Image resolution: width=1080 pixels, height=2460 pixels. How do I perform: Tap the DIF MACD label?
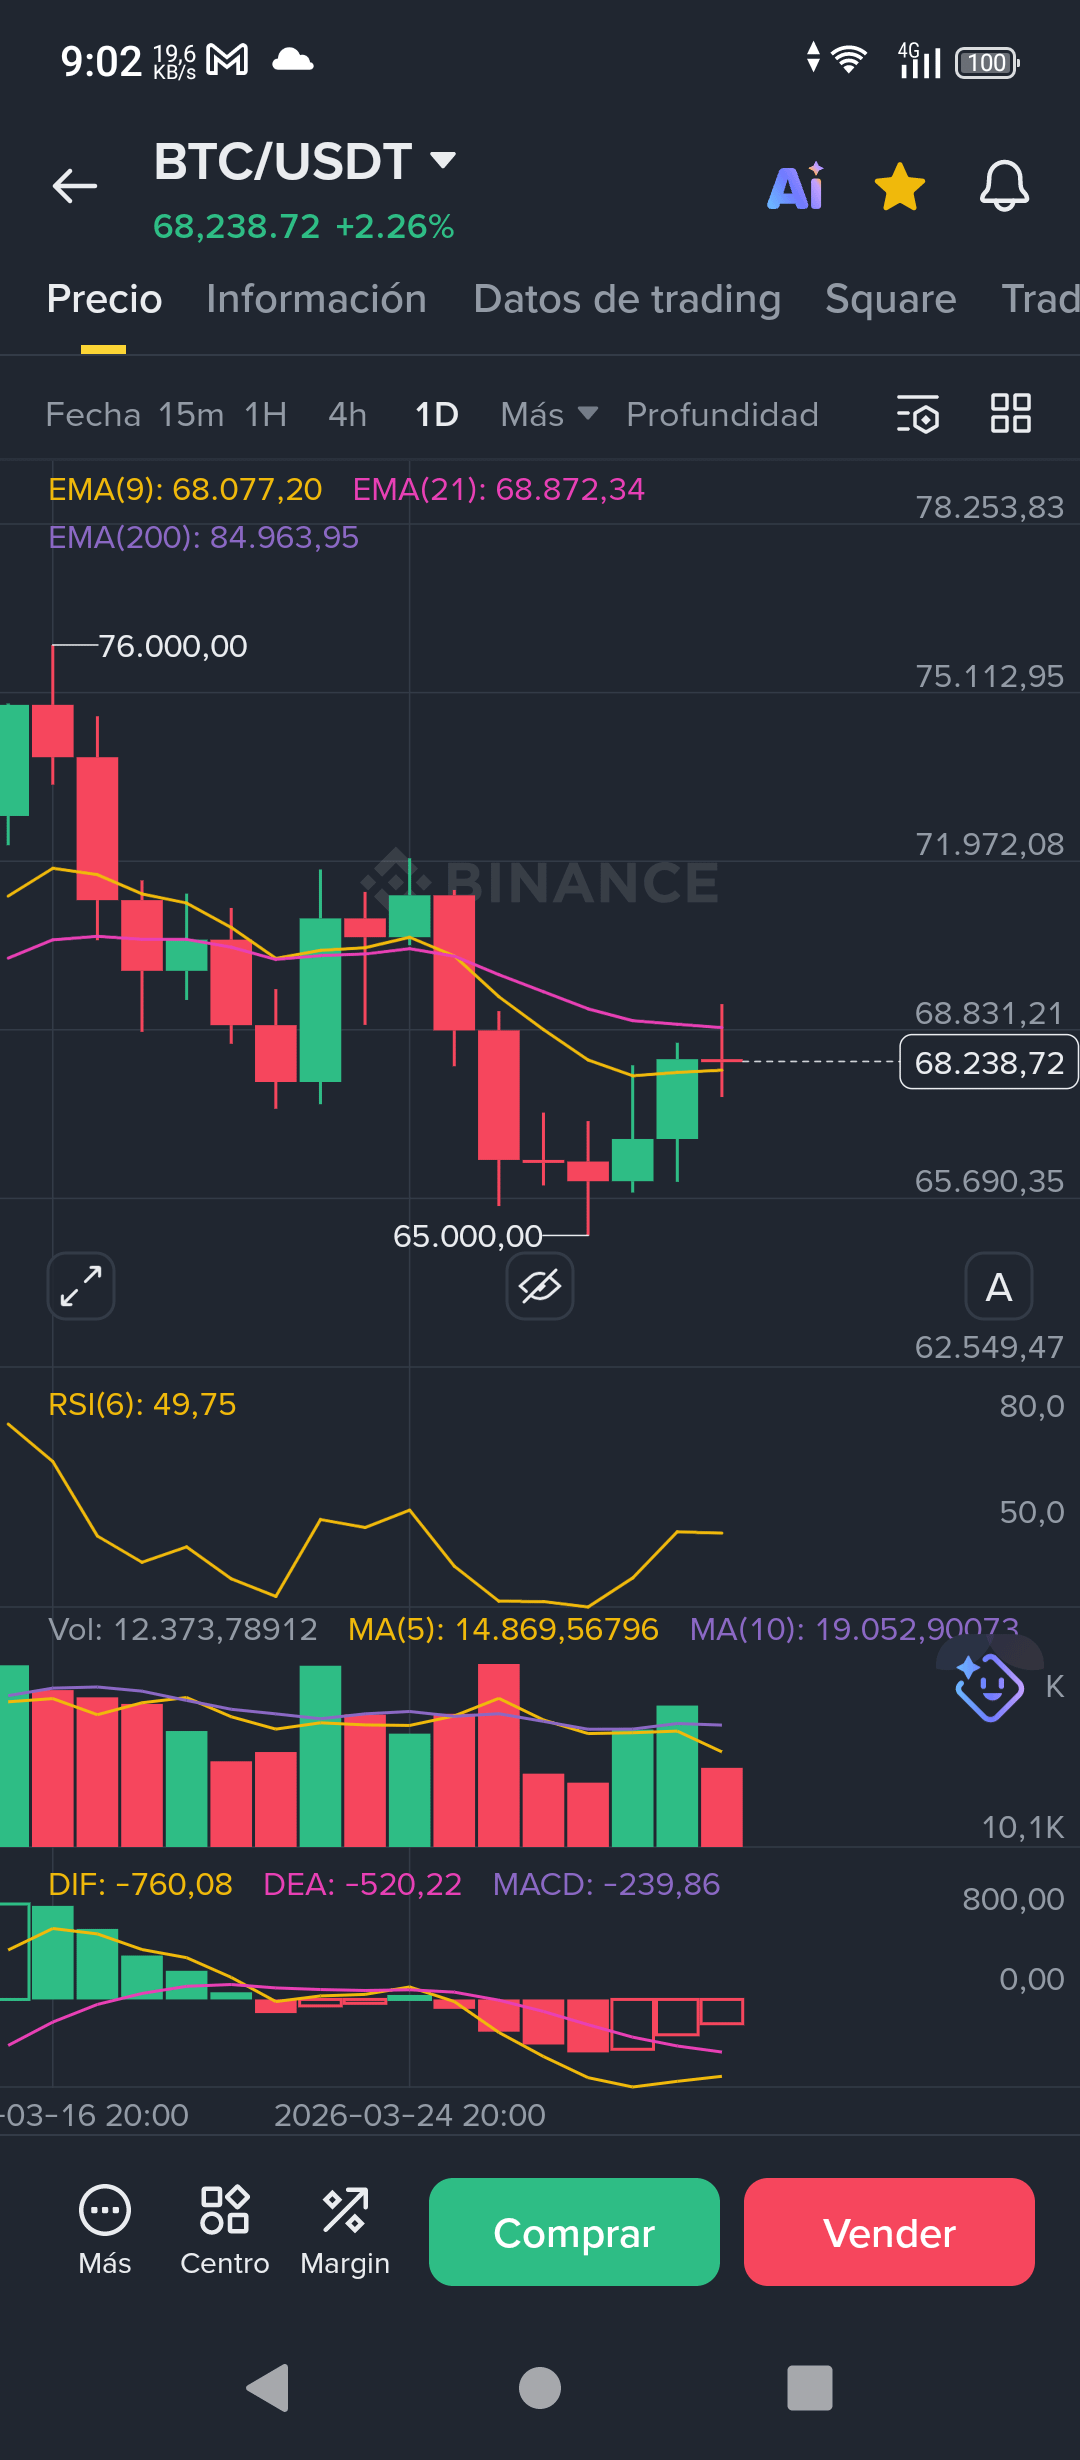coord(140,1884)
